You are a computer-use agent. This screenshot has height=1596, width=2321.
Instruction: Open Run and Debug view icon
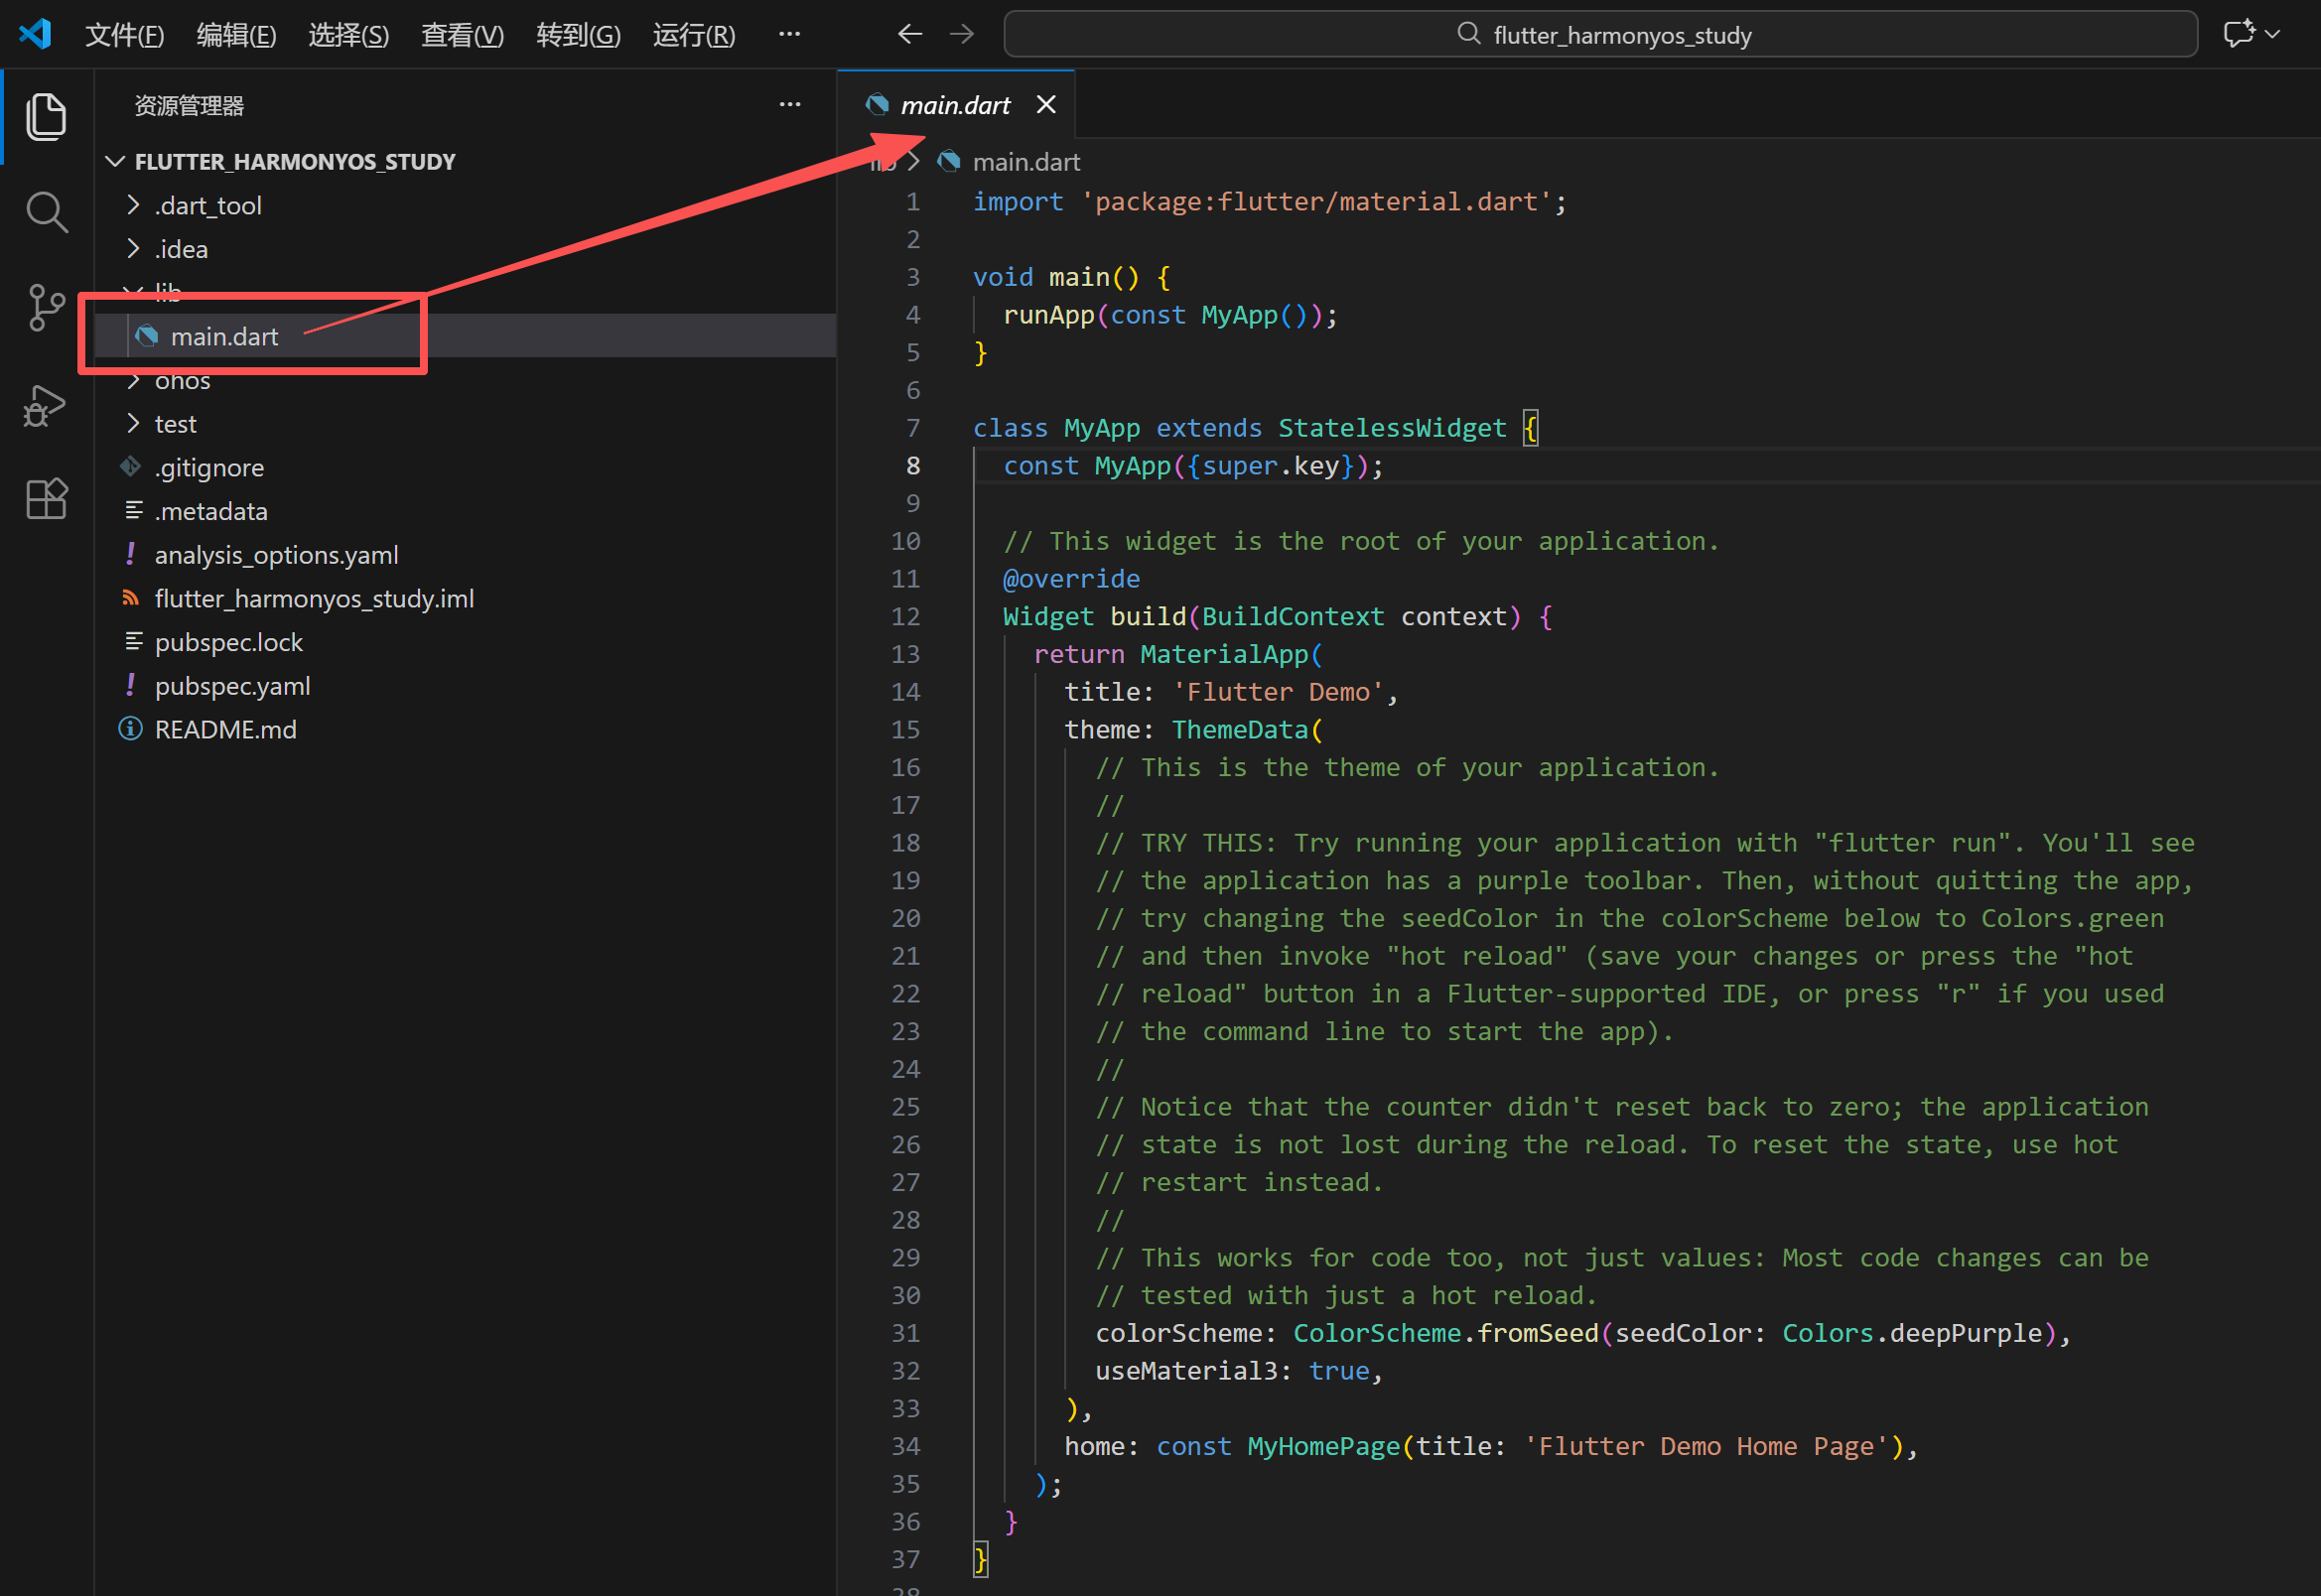click(x=46, y=405)
